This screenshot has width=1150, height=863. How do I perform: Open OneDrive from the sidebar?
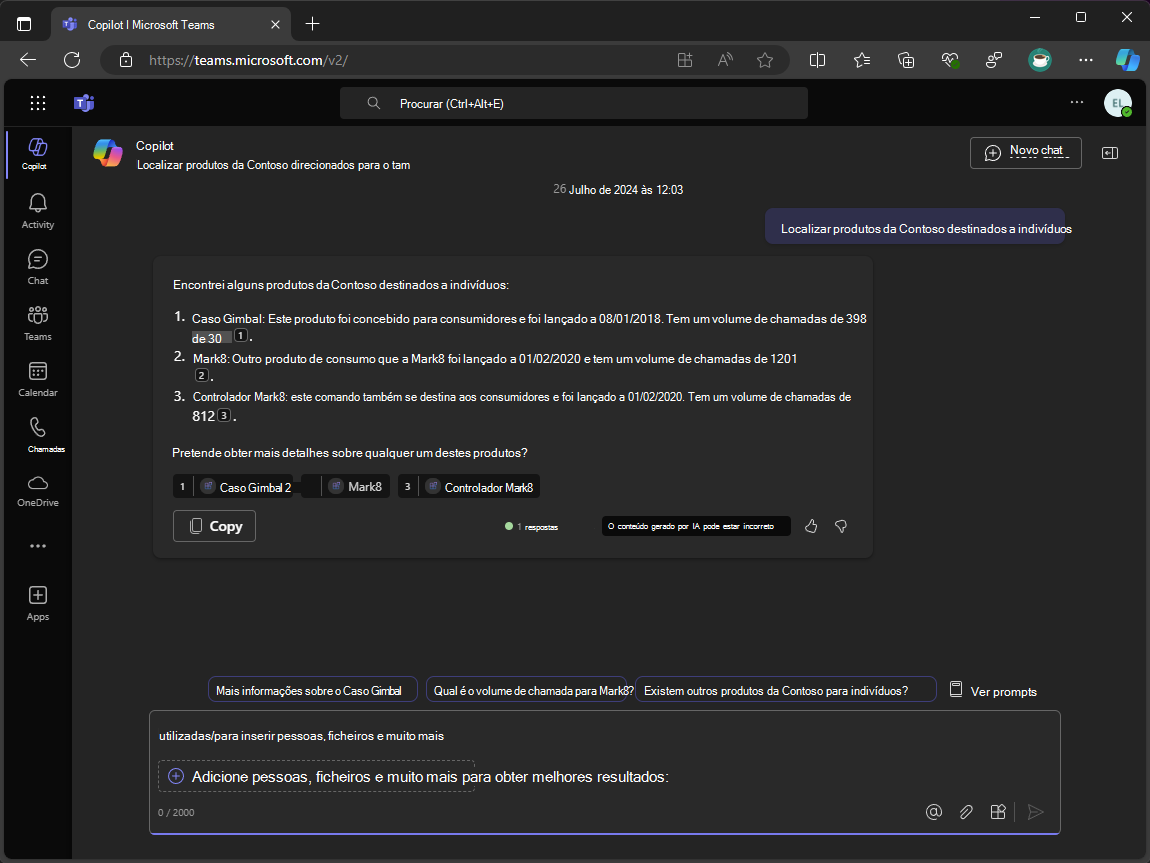pyautogui.click(x=37, y=491)
